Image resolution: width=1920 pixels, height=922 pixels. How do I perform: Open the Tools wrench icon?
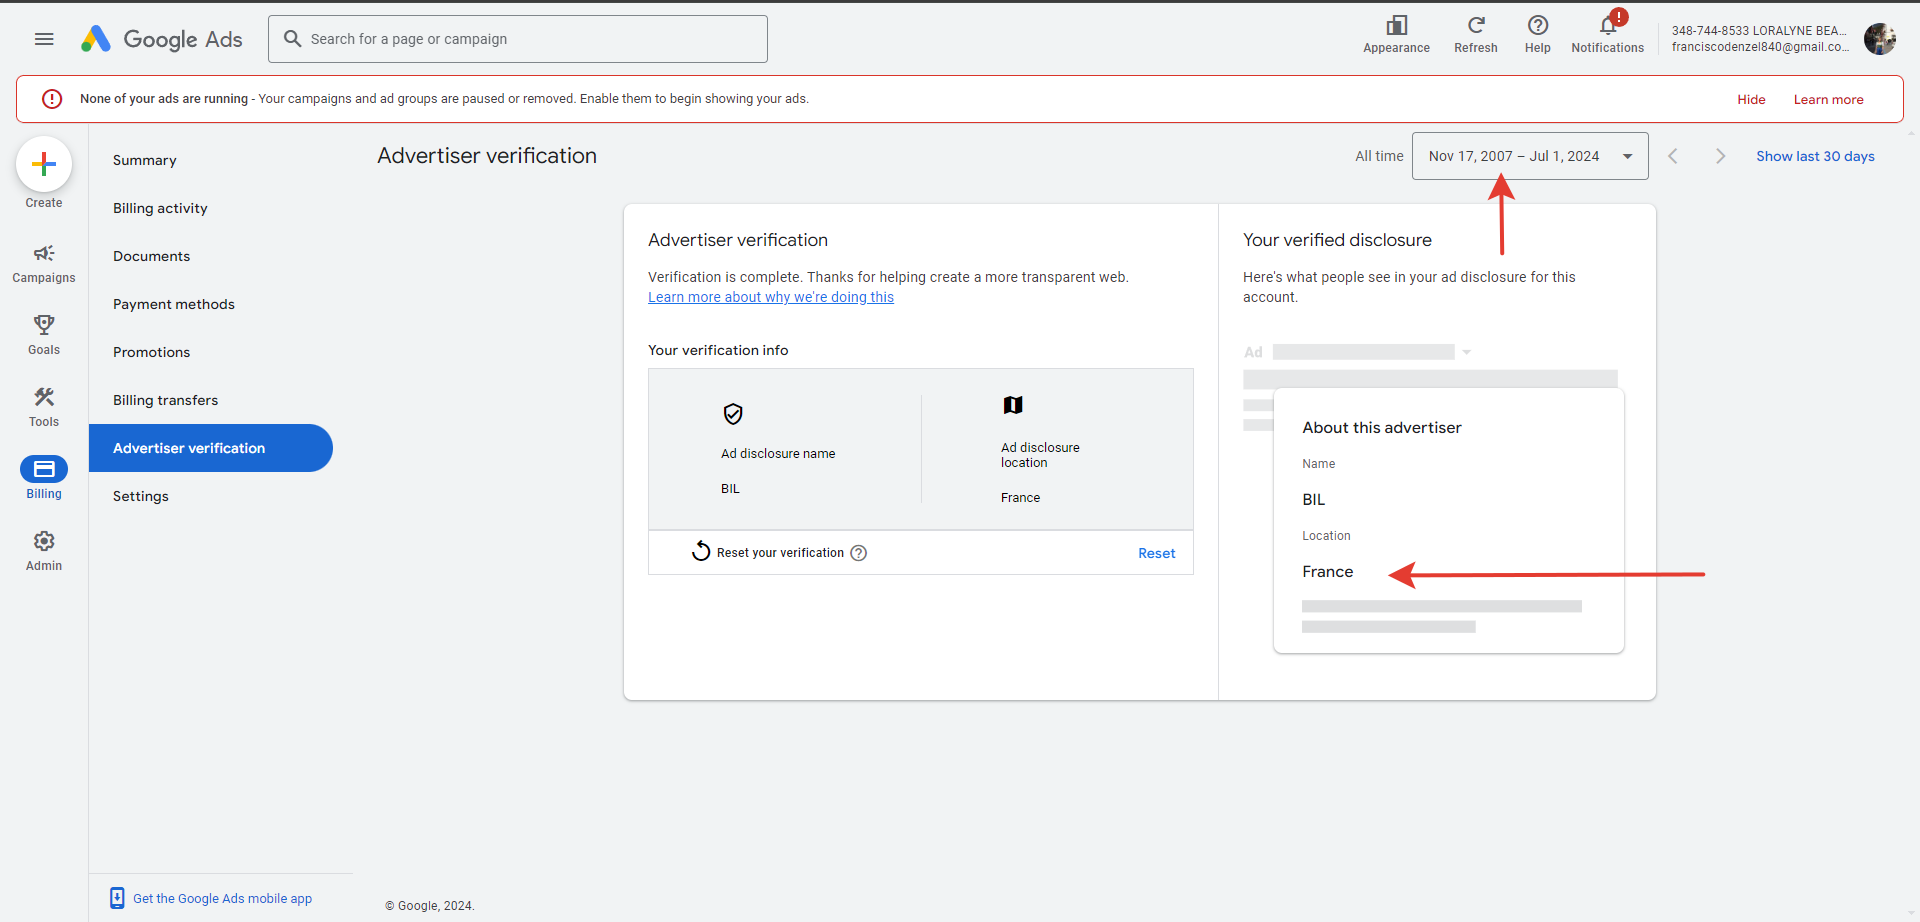coord(44,397)
